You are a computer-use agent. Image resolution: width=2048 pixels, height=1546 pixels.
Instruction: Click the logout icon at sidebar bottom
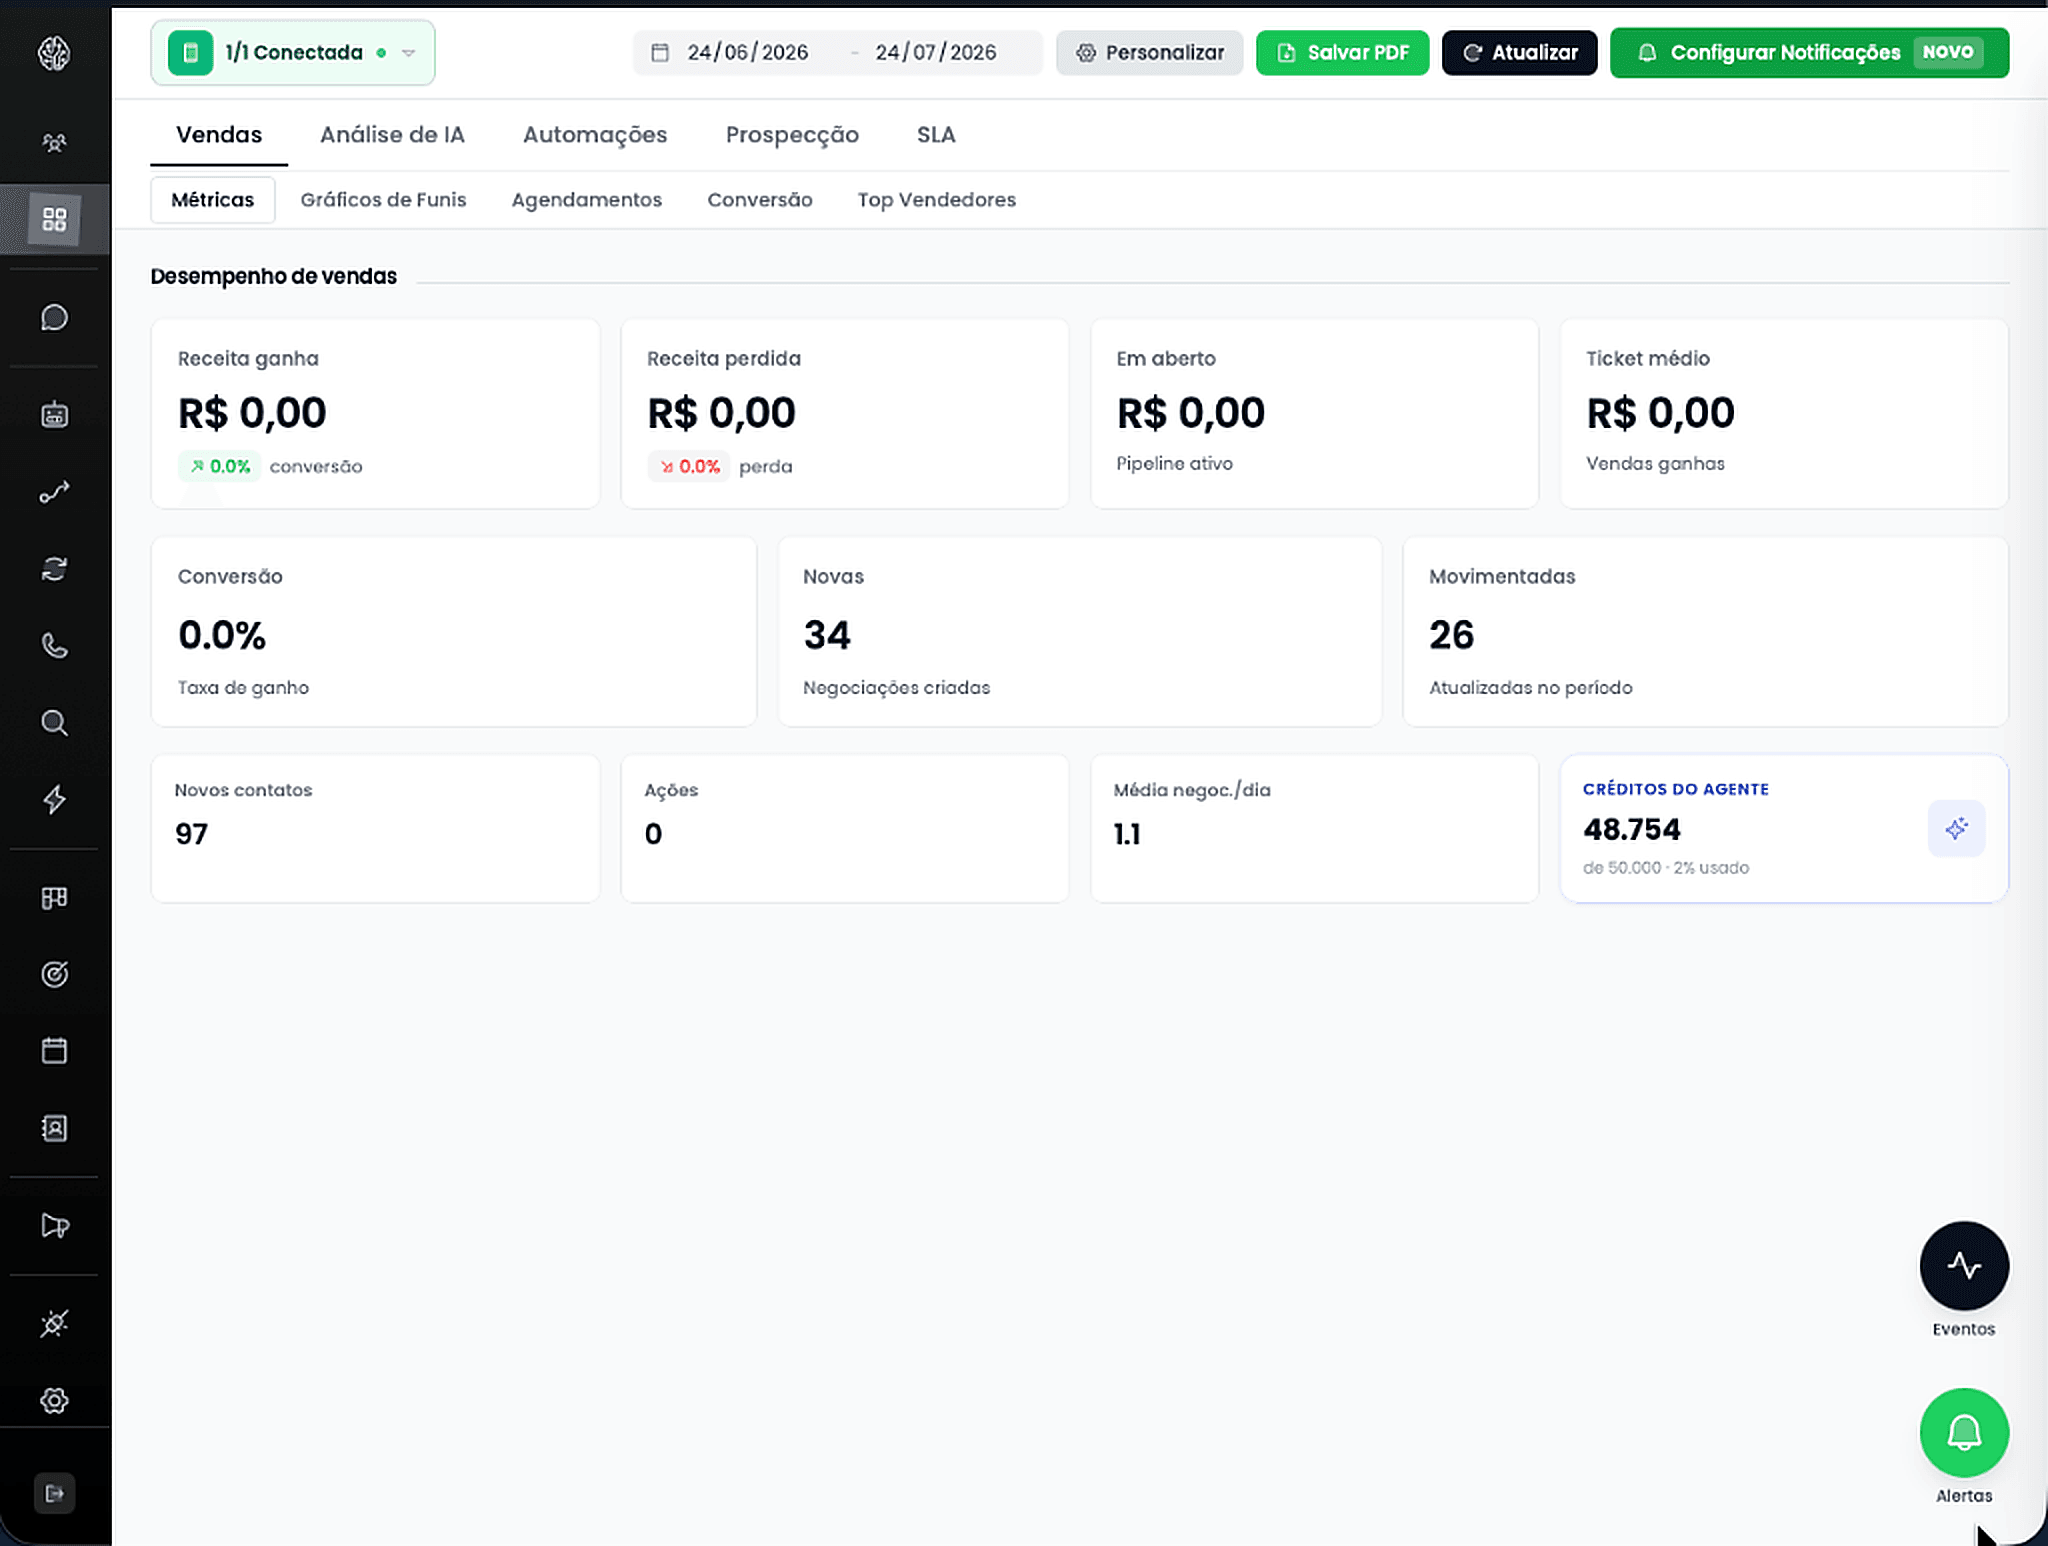[54, 1493]
